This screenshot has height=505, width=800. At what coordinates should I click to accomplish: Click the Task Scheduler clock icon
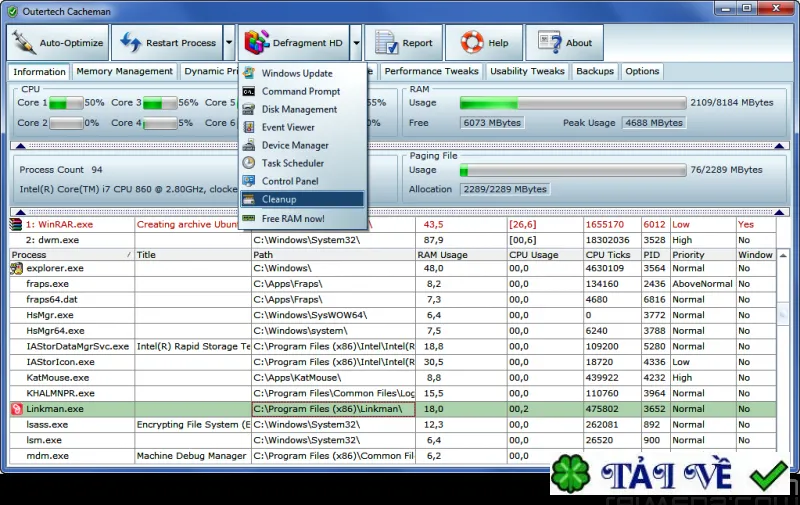pos(248,163)
